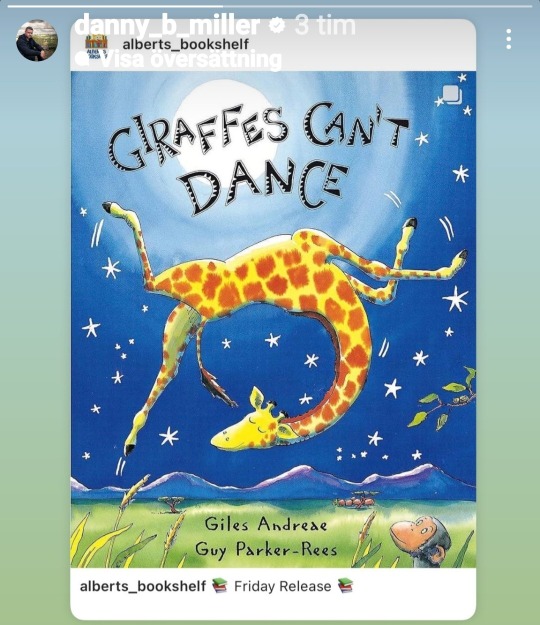Click alberts_bookshelf name in the caption
Viewport: 540px width, 625px height.
click(143, 586)
